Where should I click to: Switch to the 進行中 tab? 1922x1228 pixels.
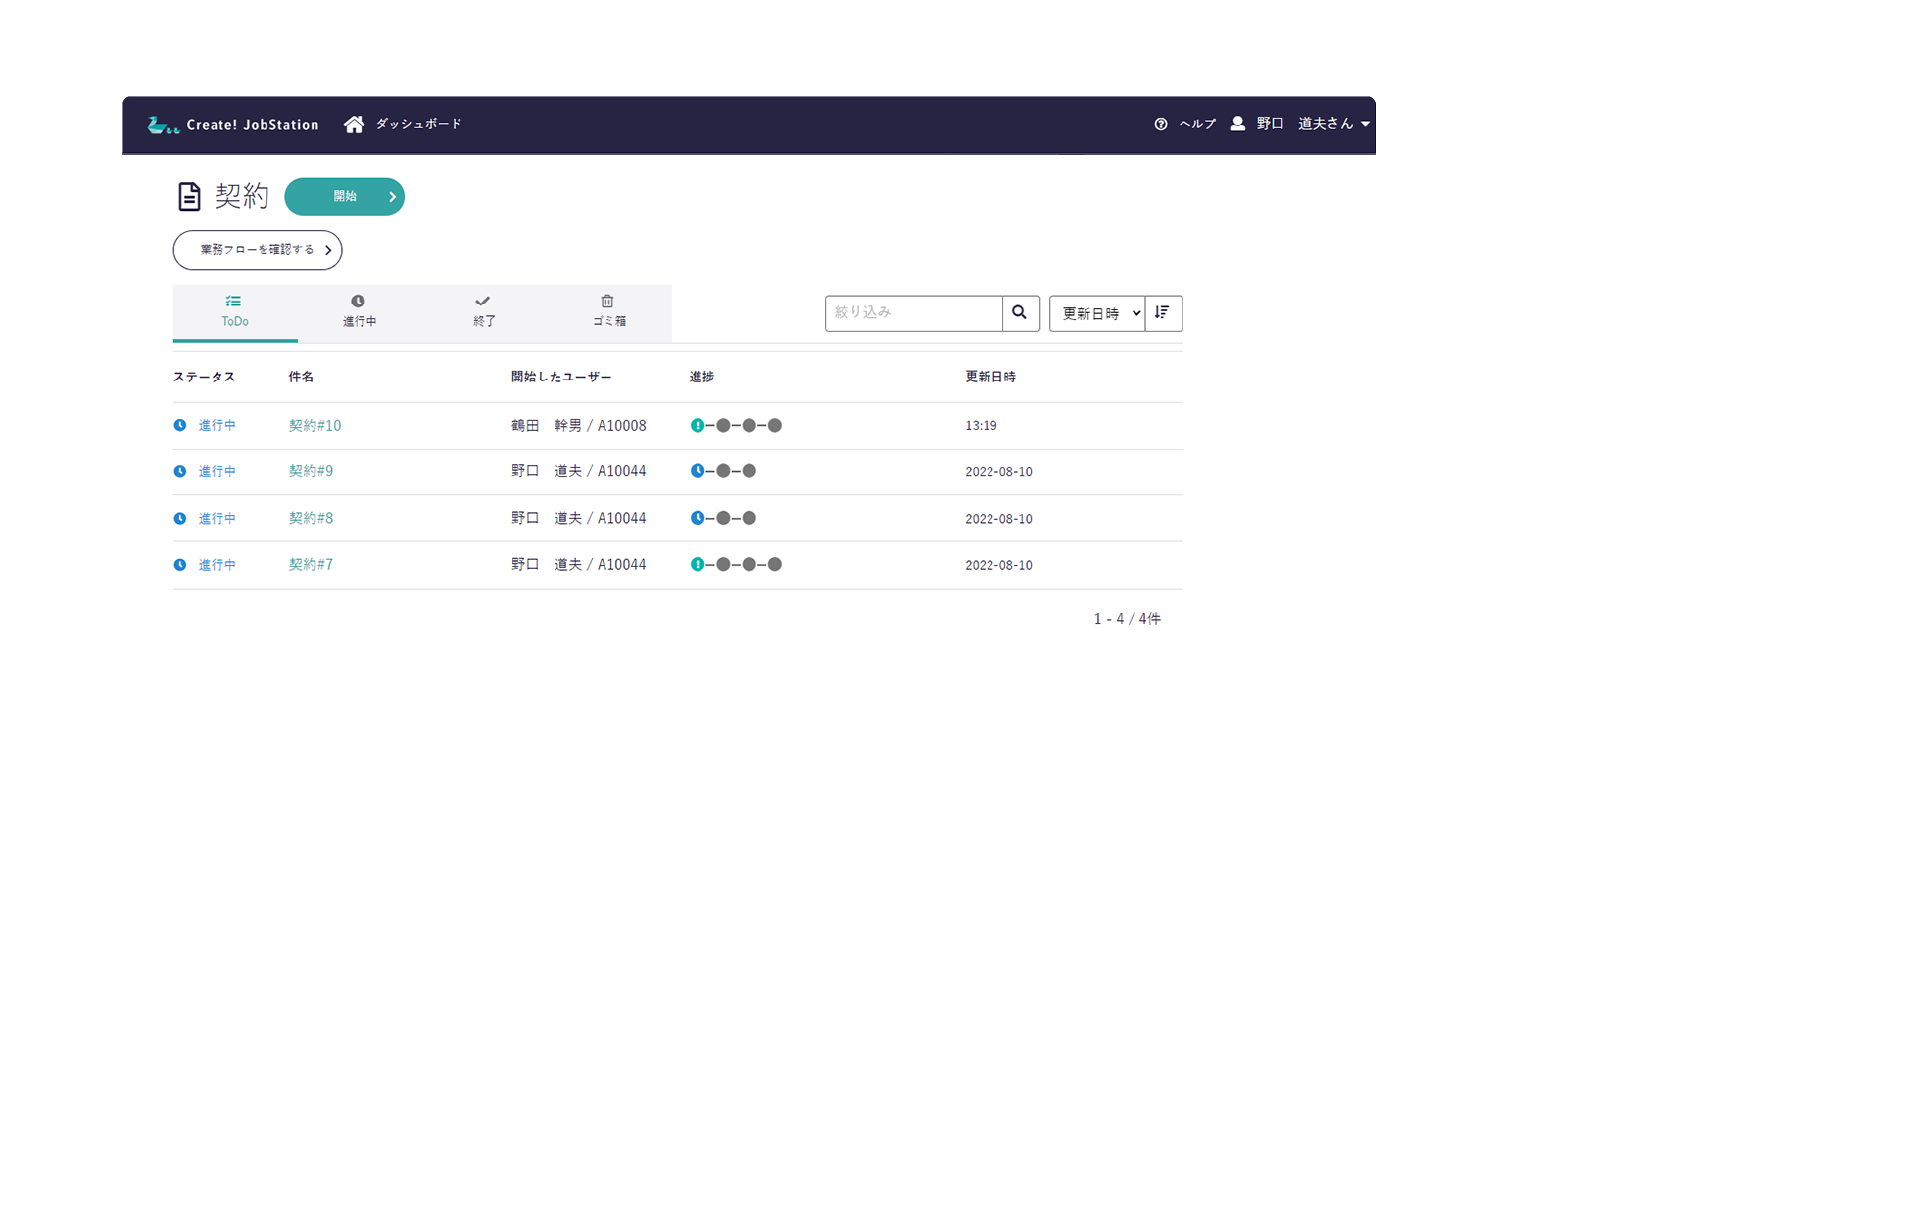coord(360,312)
